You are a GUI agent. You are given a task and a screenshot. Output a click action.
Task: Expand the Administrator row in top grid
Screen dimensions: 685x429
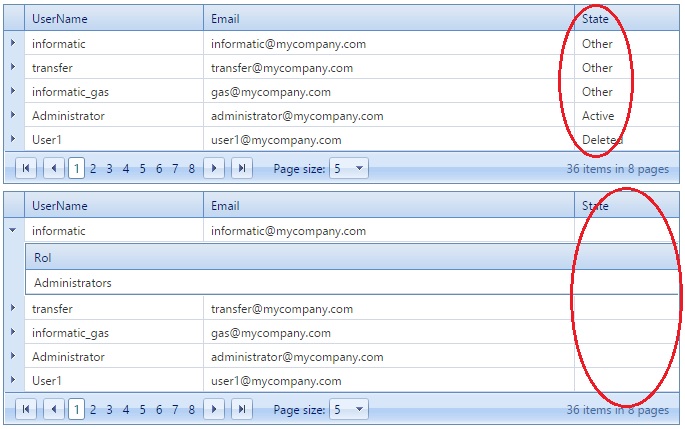click(x=13, y=115)
